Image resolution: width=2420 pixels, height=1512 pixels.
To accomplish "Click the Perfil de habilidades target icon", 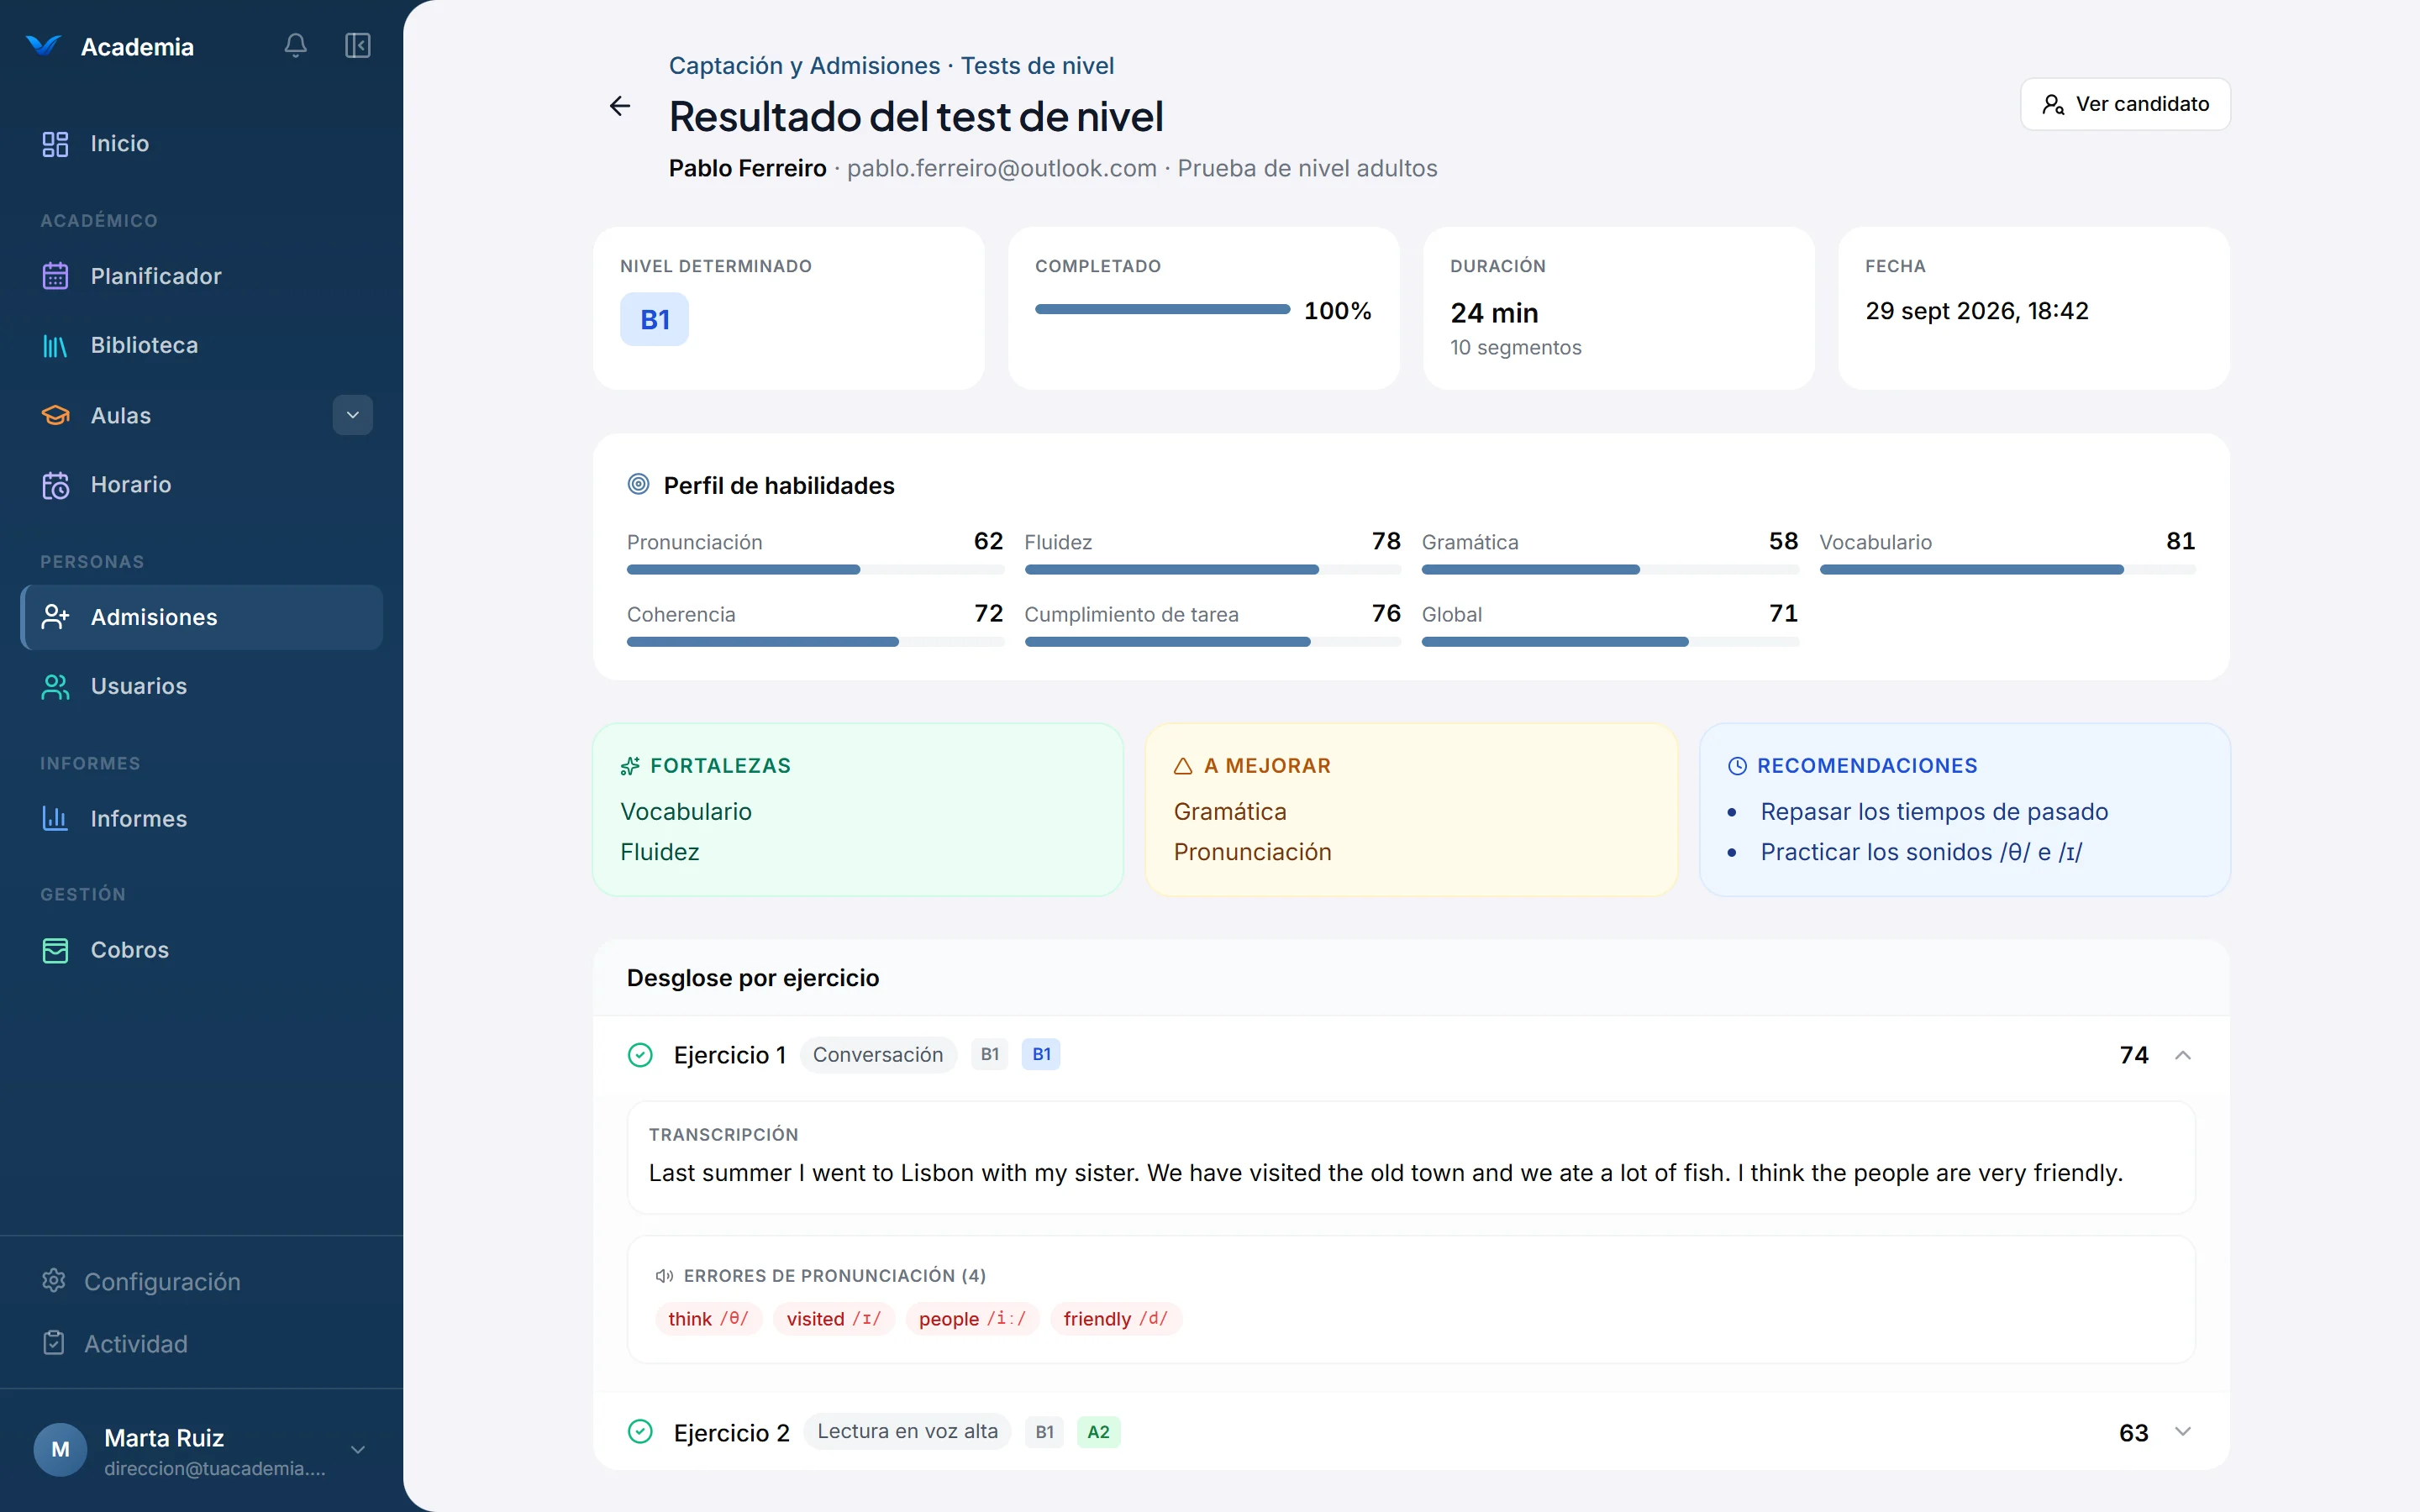I will click(x=638, y=485).
